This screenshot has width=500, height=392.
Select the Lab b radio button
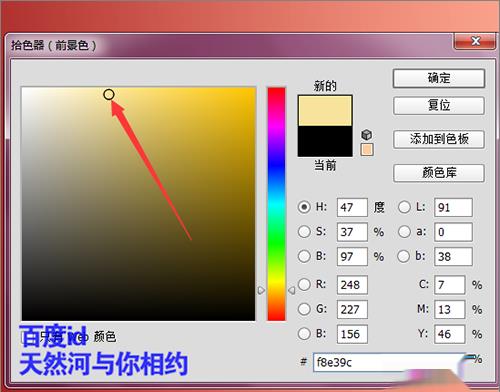(404, 256)
